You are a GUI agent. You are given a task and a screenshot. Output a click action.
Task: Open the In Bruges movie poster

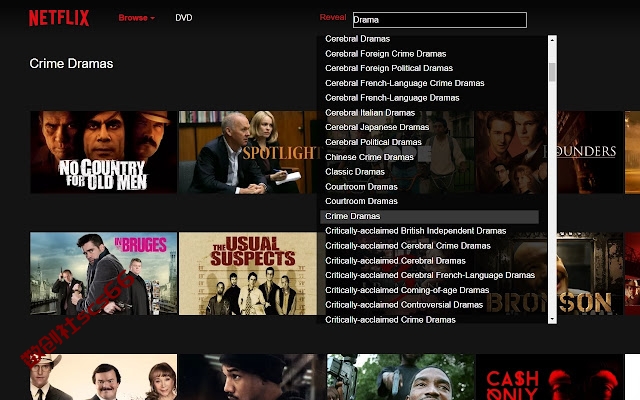pyautogui.click(x=104, y=273)
